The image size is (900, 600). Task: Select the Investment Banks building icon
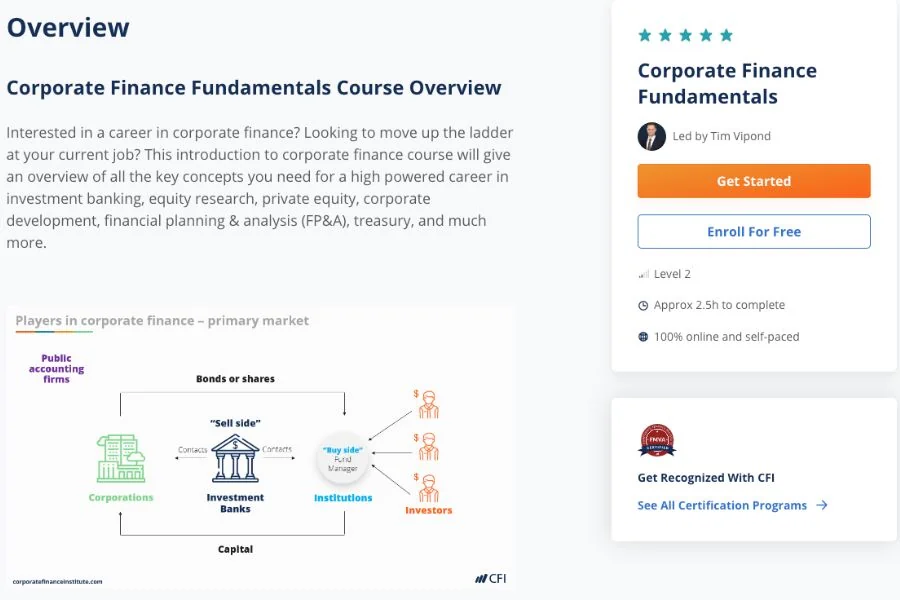tap(234, 458)
